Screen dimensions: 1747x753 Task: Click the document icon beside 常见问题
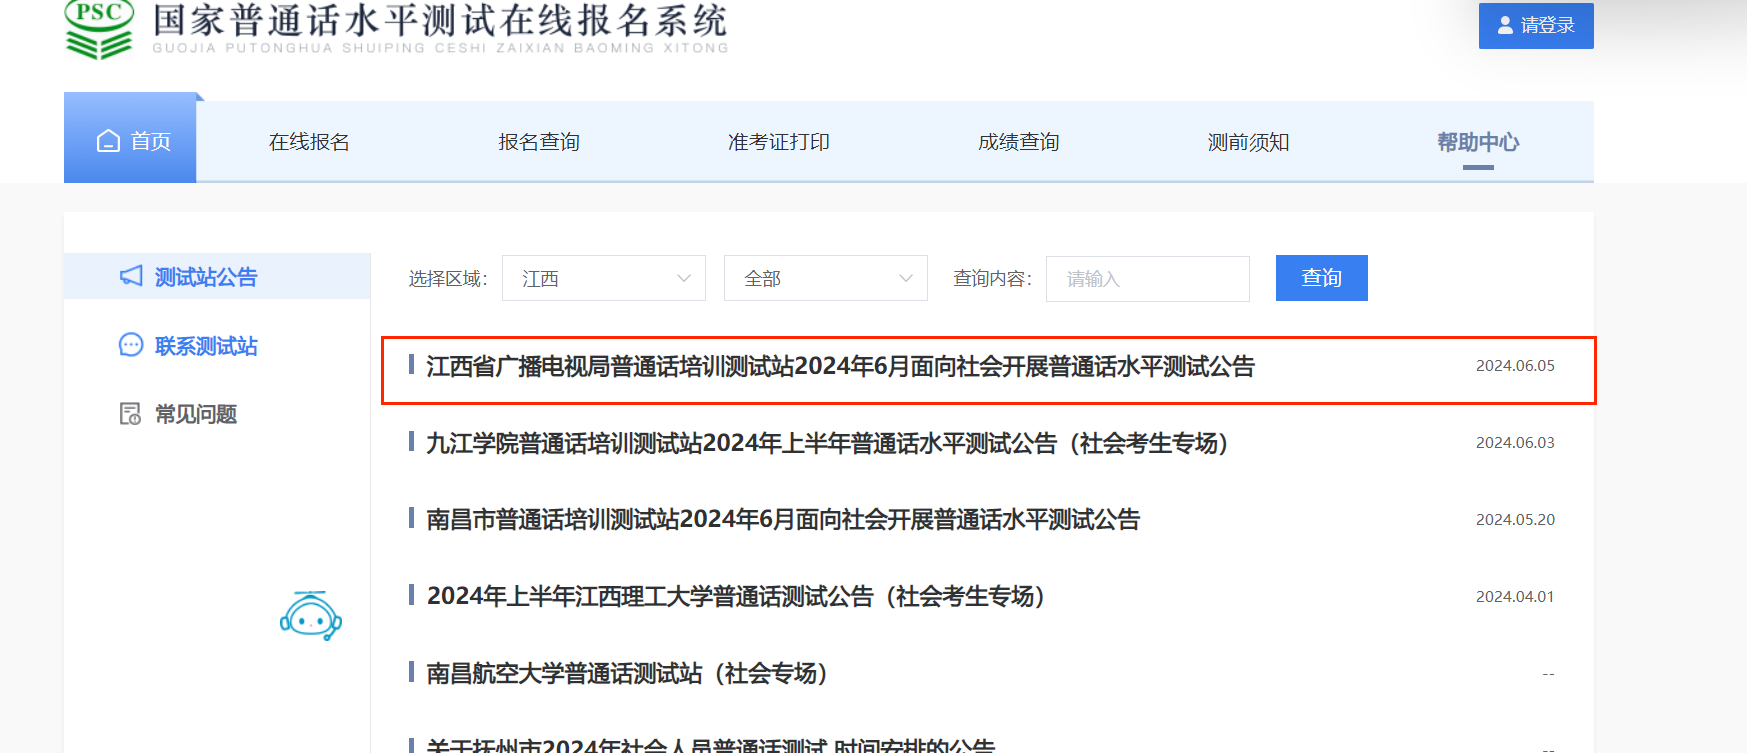point(130,414)
